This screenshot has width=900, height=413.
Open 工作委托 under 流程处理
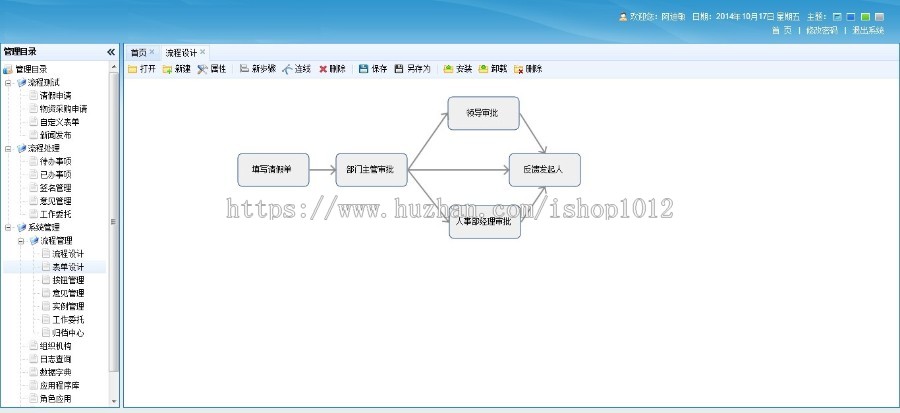point(55,214)
